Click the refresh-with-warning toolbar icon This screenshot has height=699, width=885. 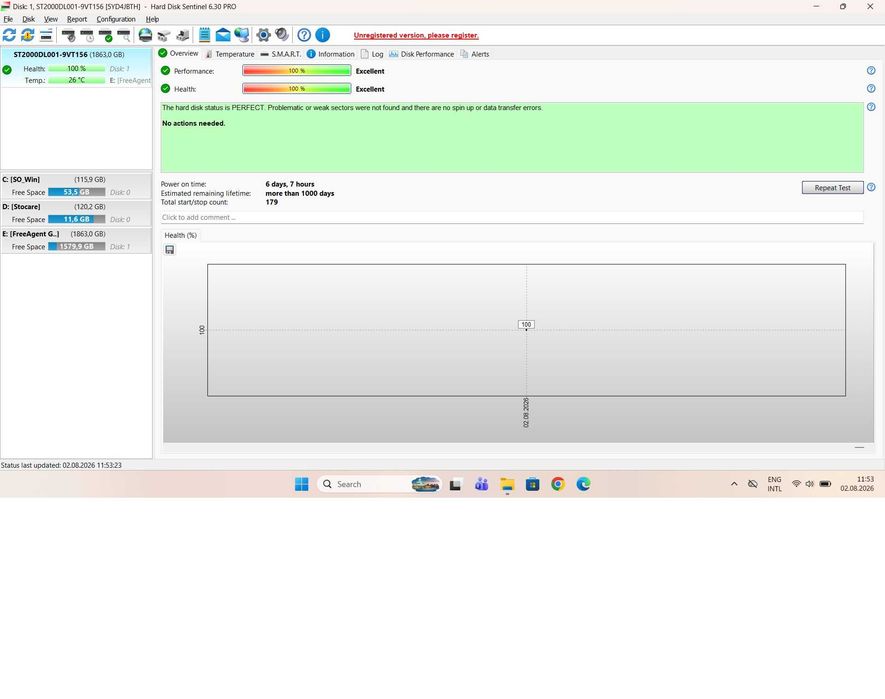coord(28,35)
